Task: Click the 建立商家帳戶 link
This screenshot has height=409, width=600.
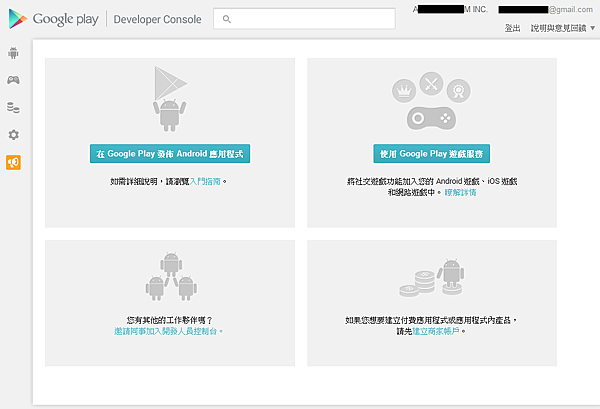Action: (435, 331)
